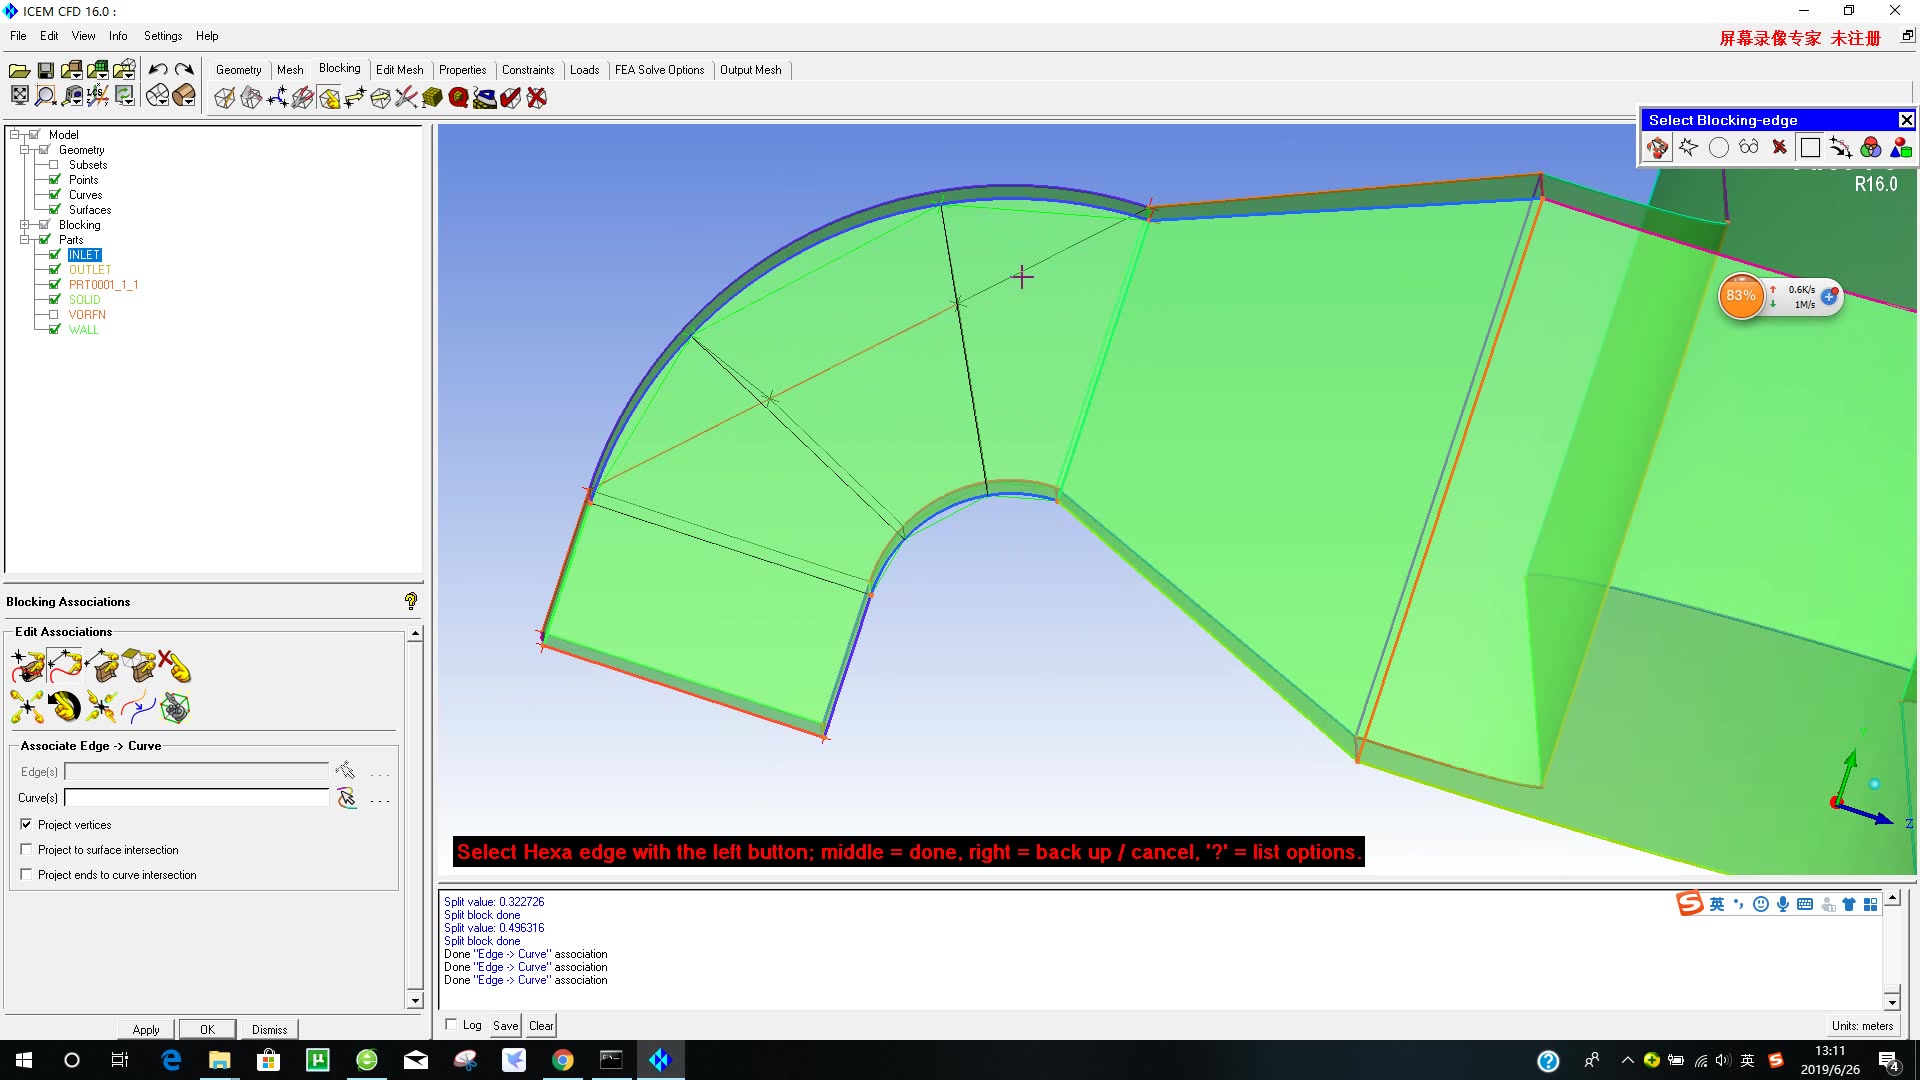Click the Create Block toolbar icon
Screen dimensions: 1920x1080
pyautogui.click(x=224, y=97)
